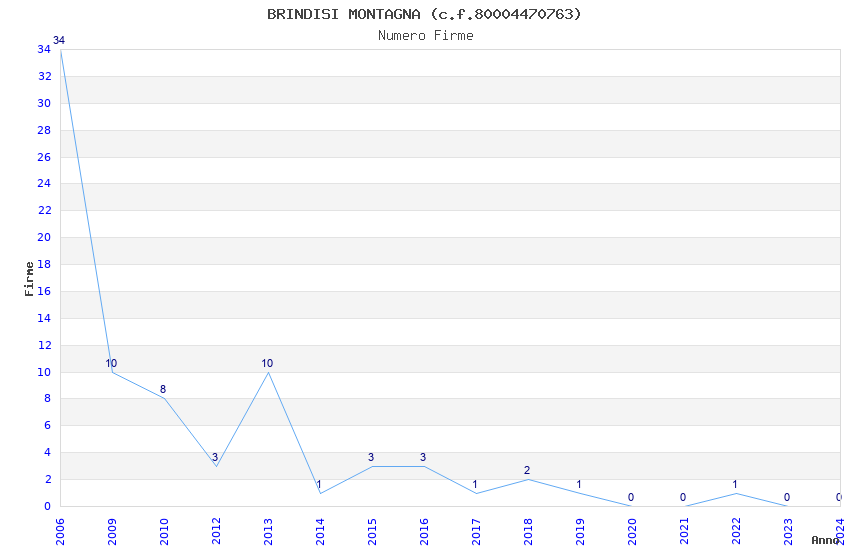850x550 pixels.
Task: Click y-axis tick label 12
Action: (44, 345)
